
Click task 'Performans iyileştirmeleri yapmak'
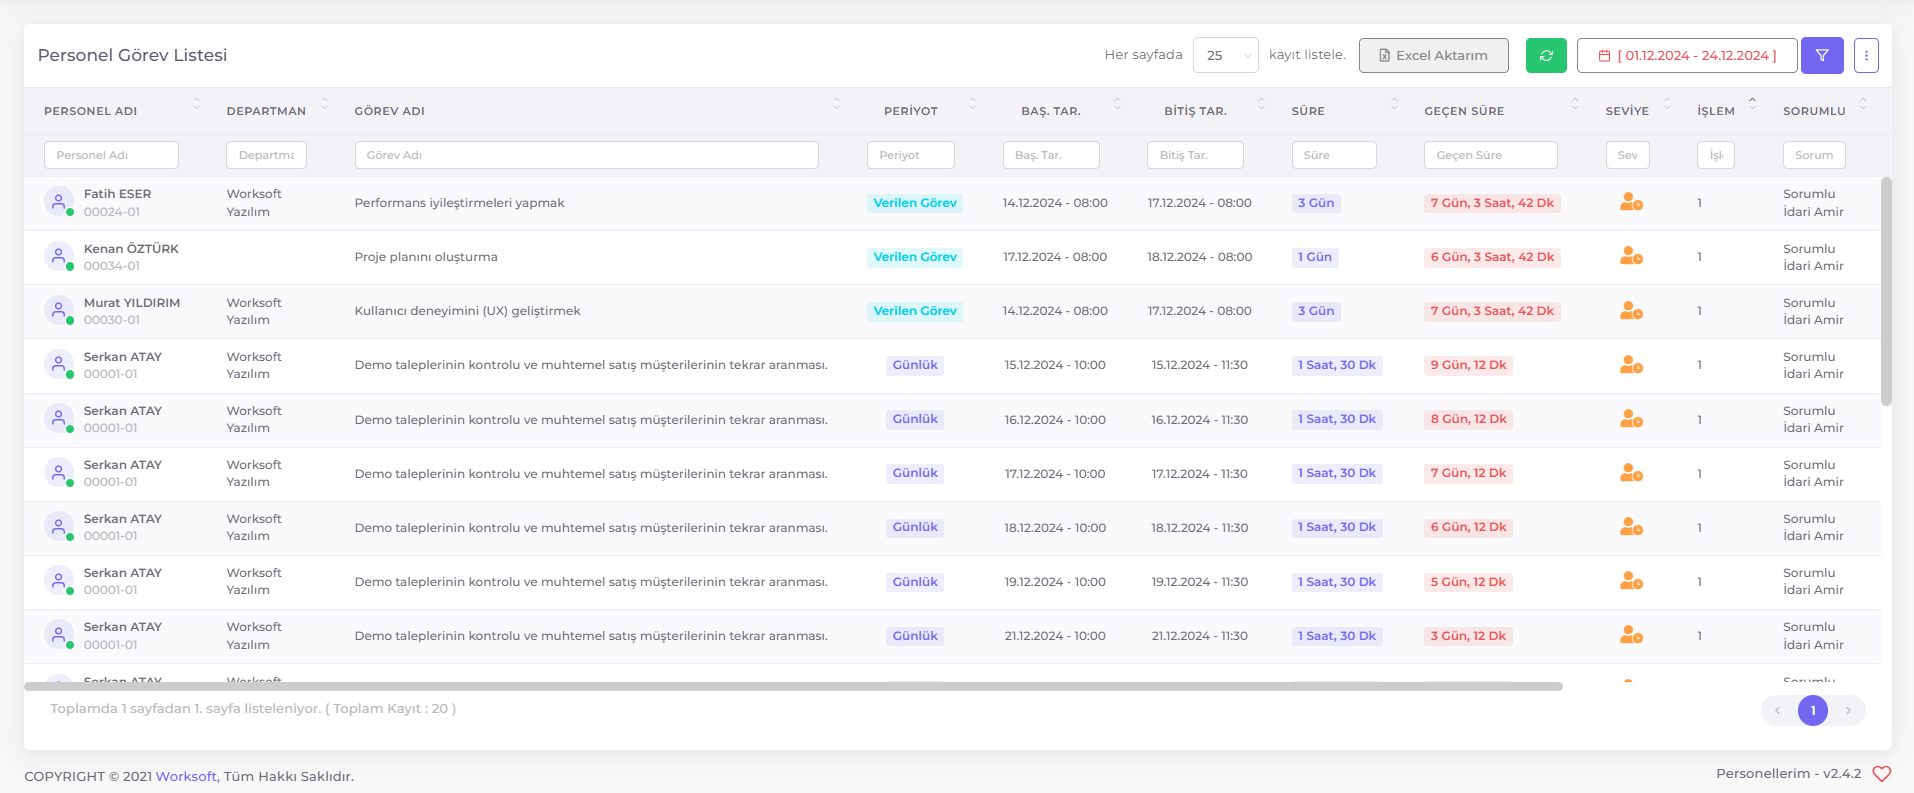coord(459,203)
